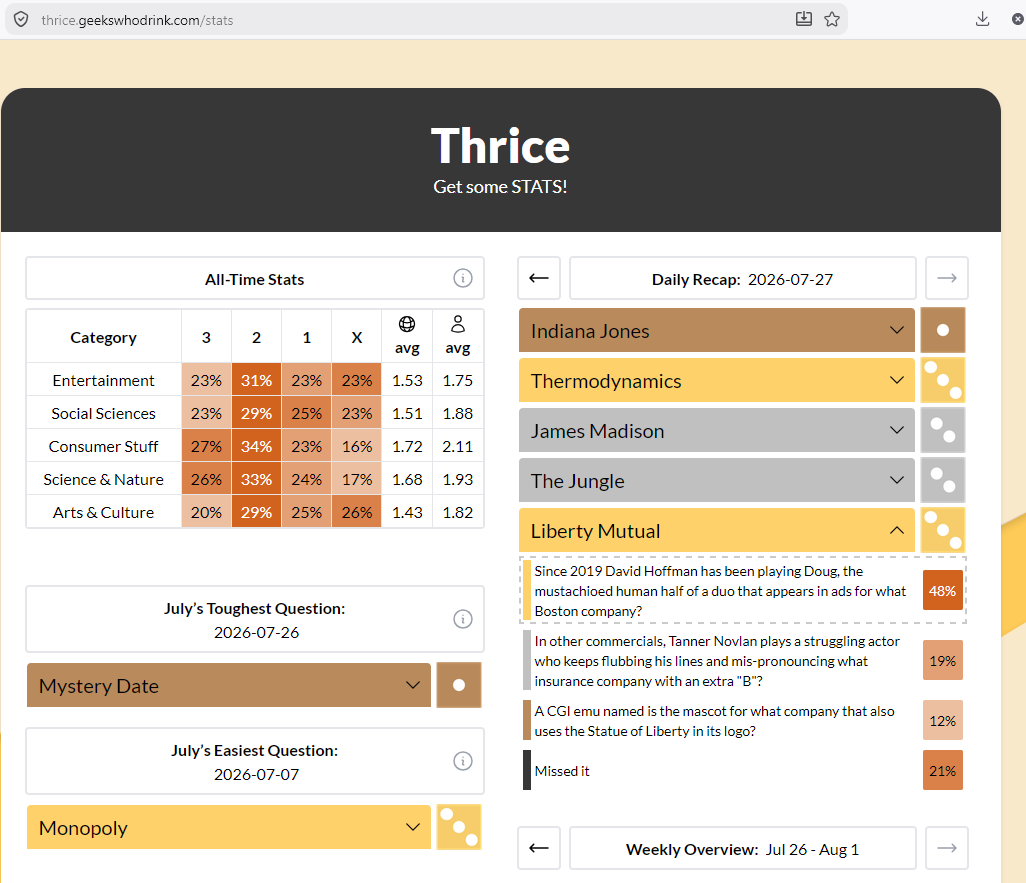Click the Science & Nature category label
The width and height of the screenshot is (1026, 883).
click(103, 479)
